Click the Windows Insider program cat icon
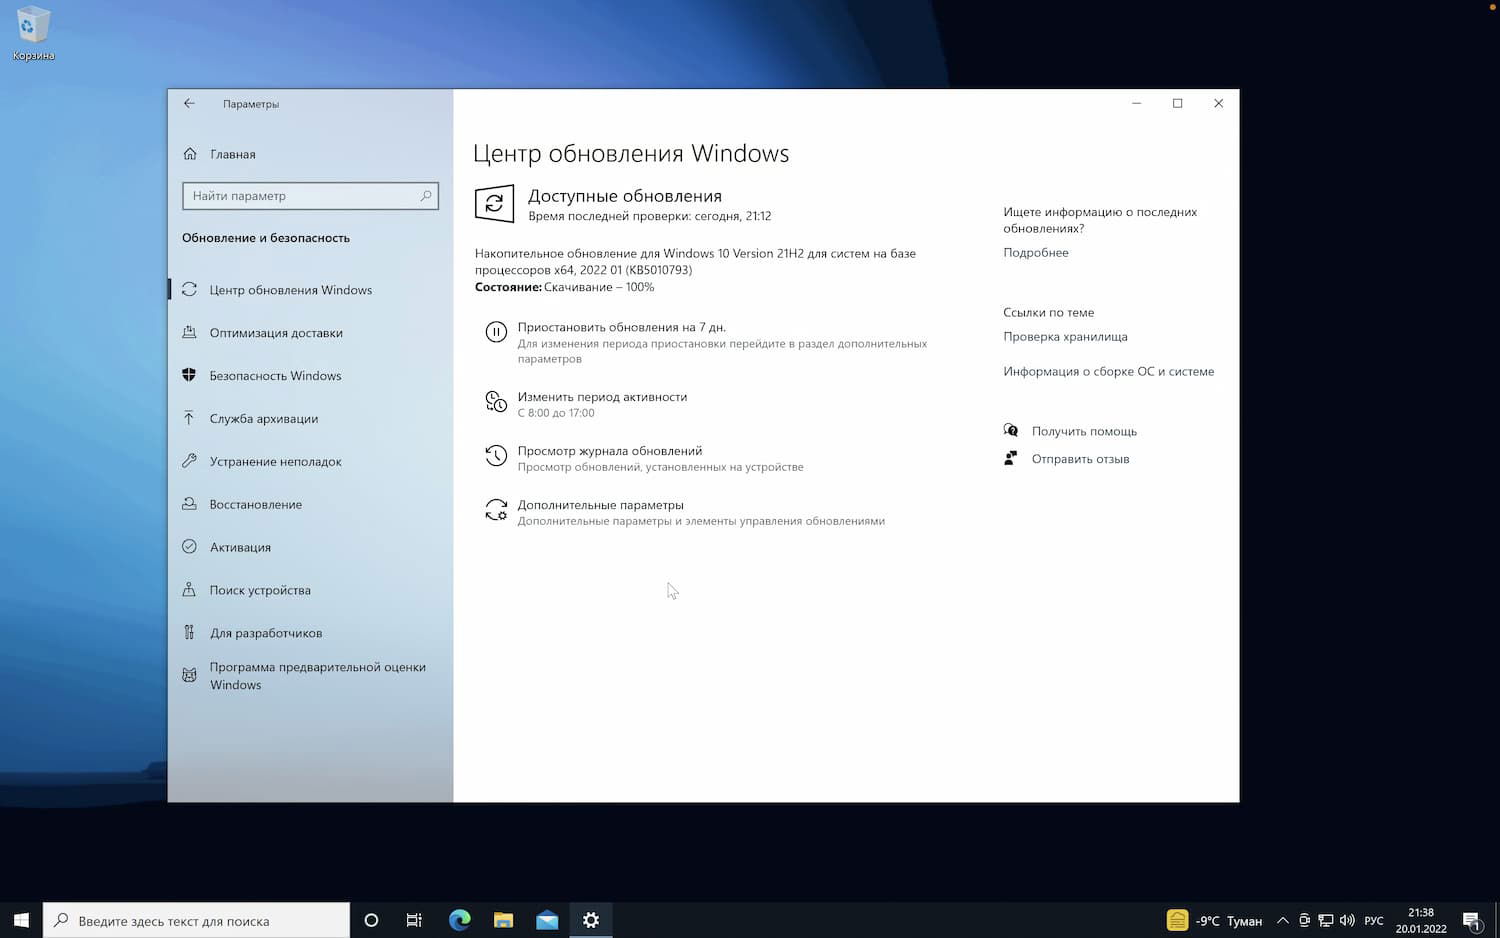Viewport: 1500px width, 938px height. [x=189, y=675]
